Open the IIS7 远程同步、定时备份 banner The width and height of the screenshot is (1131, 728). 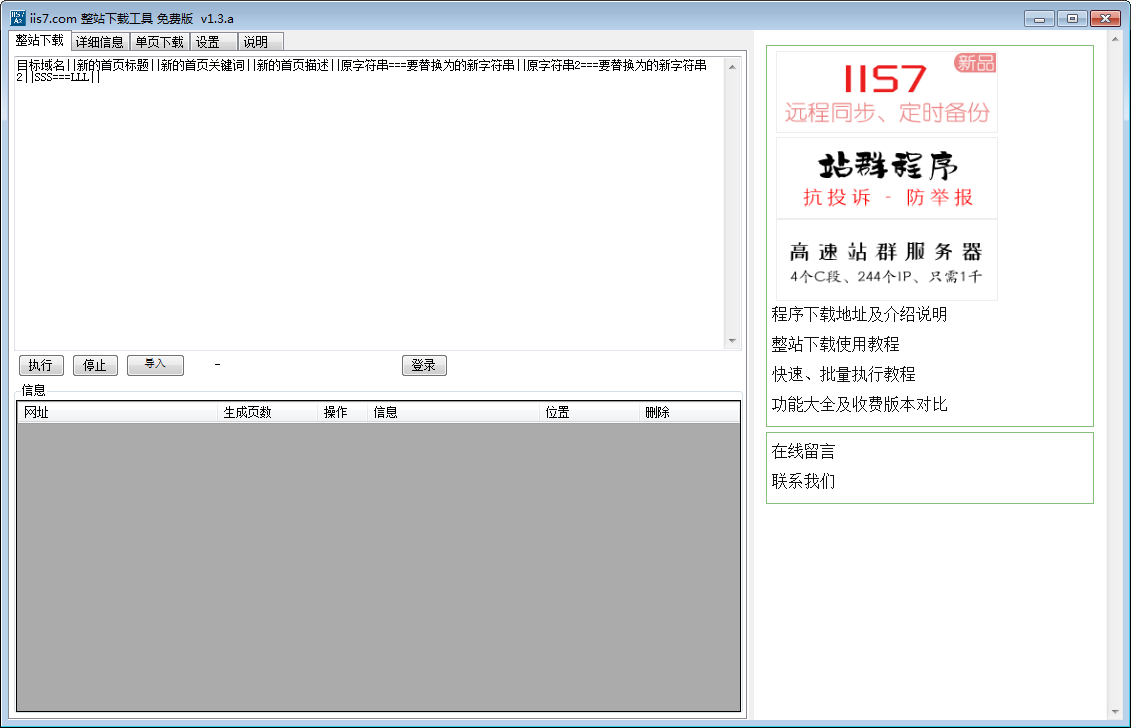click(886, 92)
